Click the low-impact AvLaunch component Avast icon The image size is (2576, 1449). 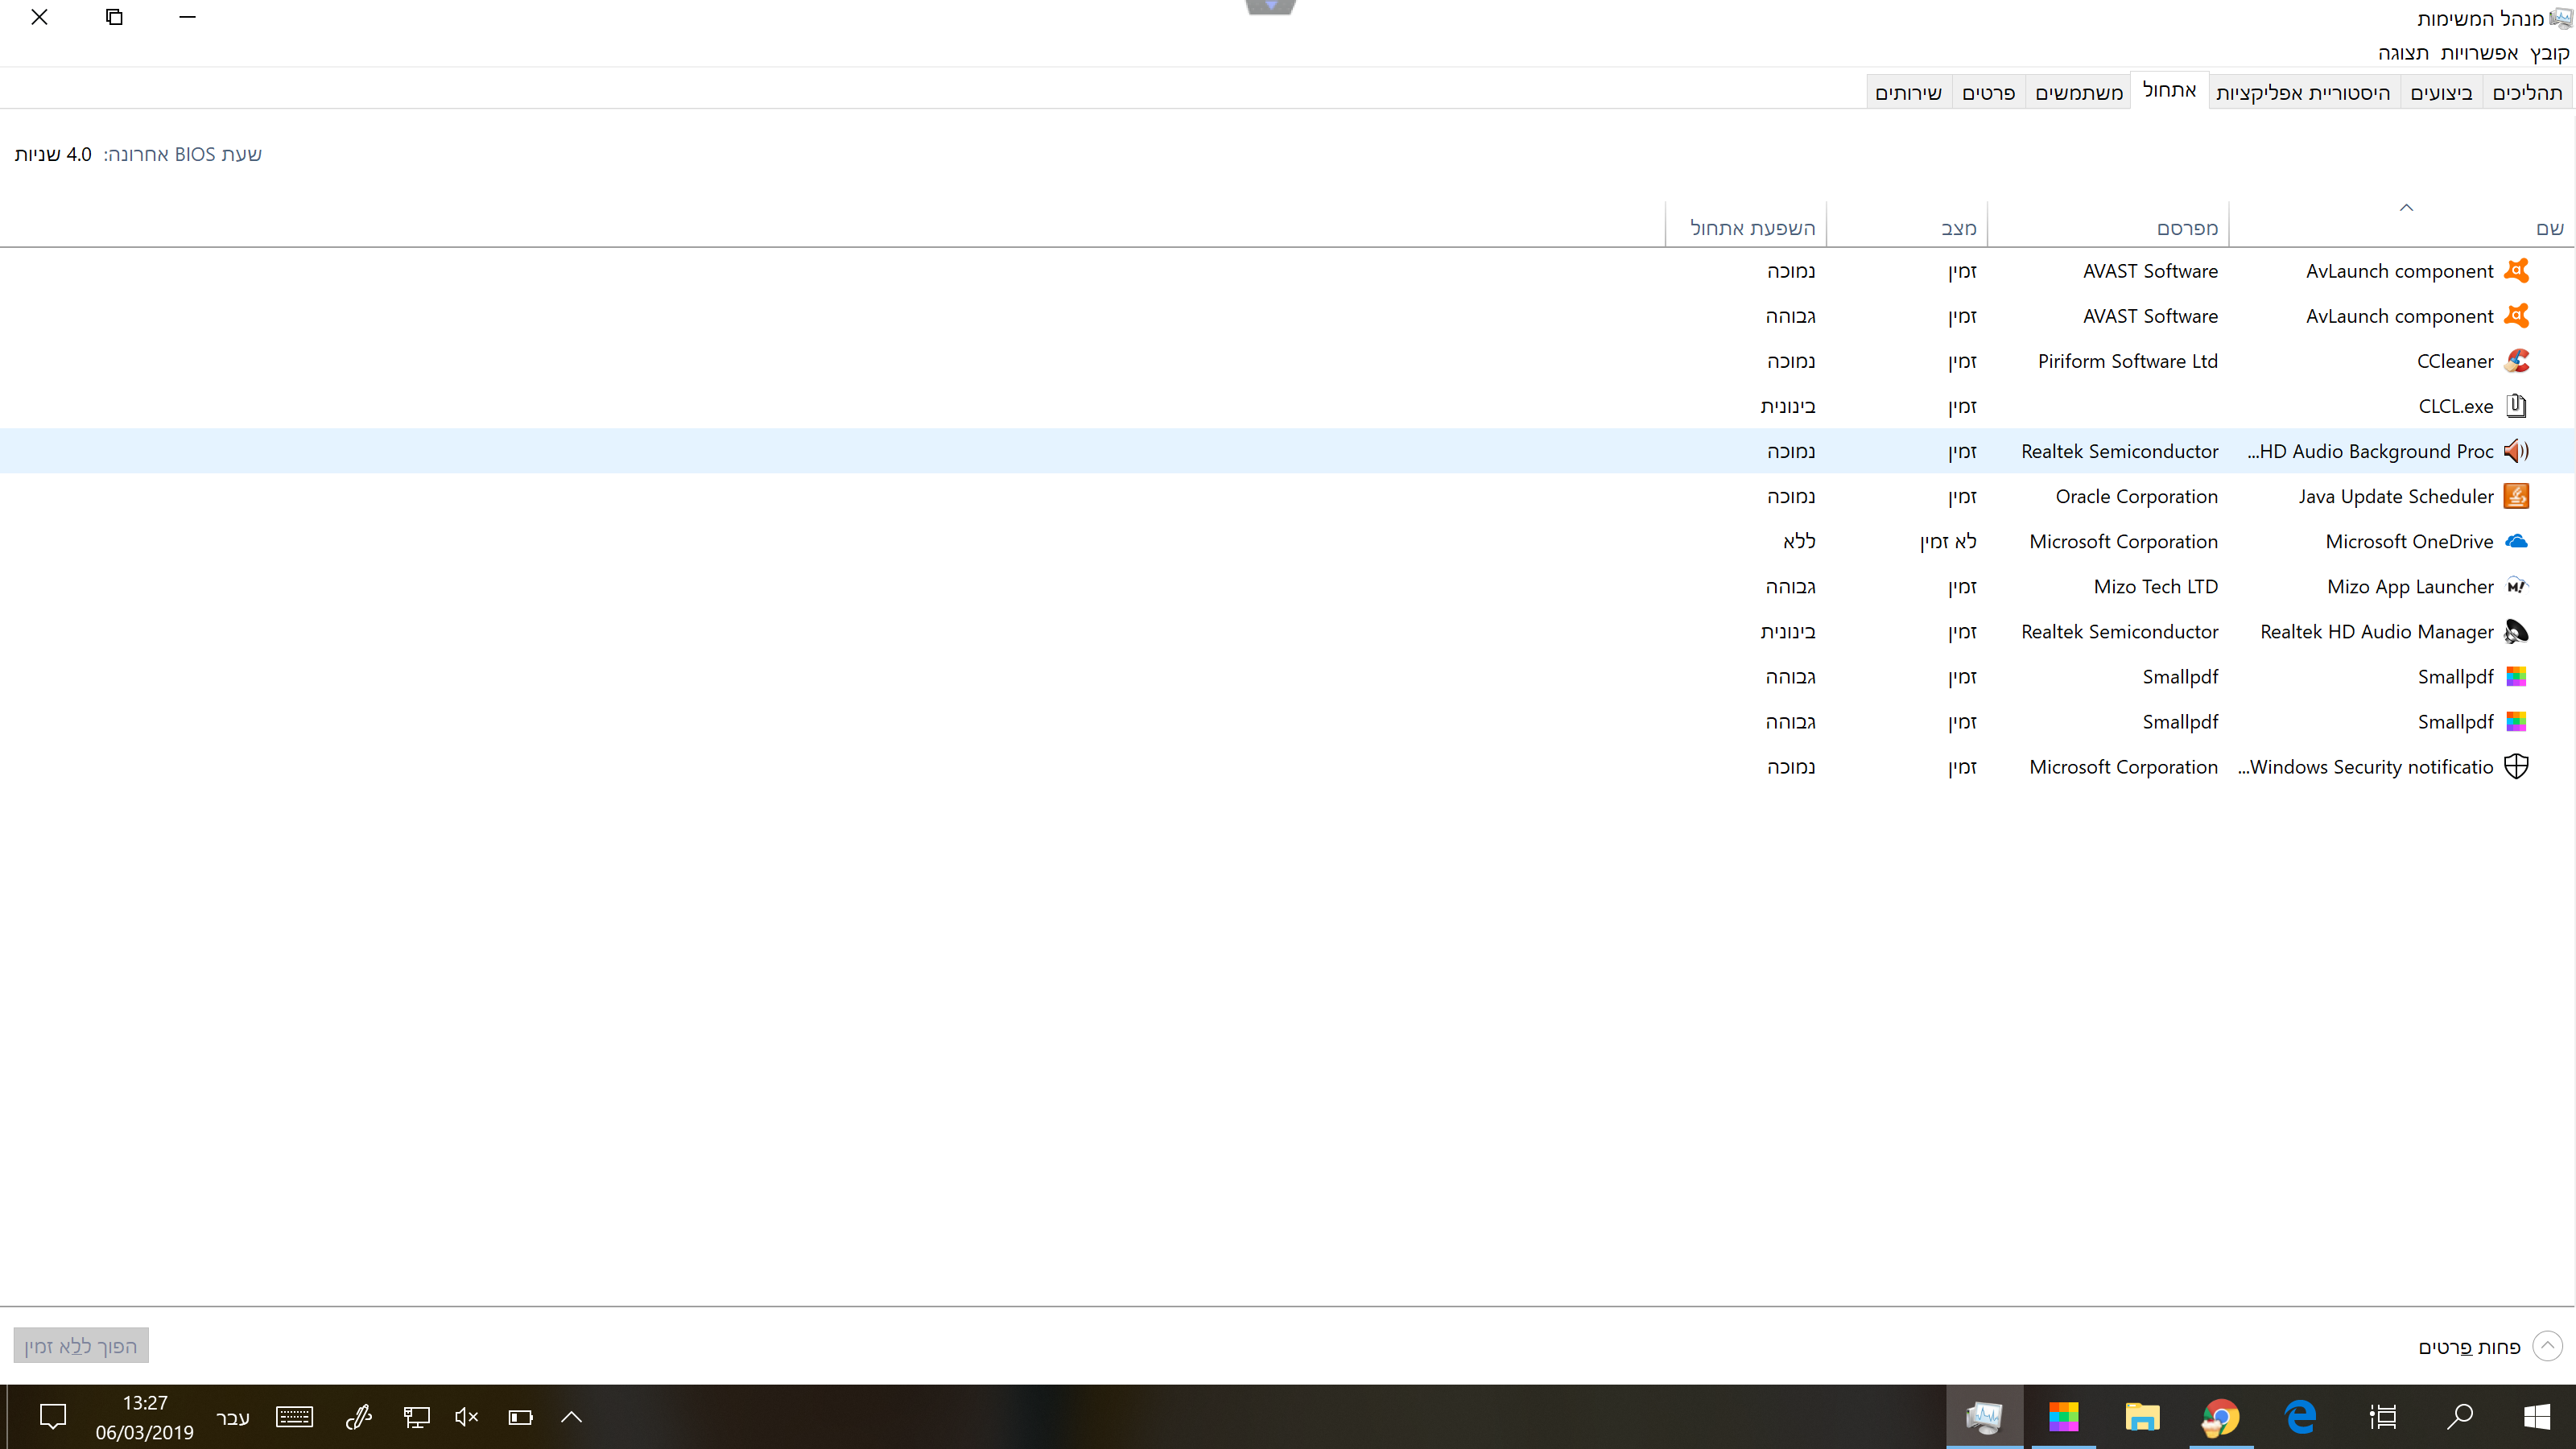[x=2516, y=271]
